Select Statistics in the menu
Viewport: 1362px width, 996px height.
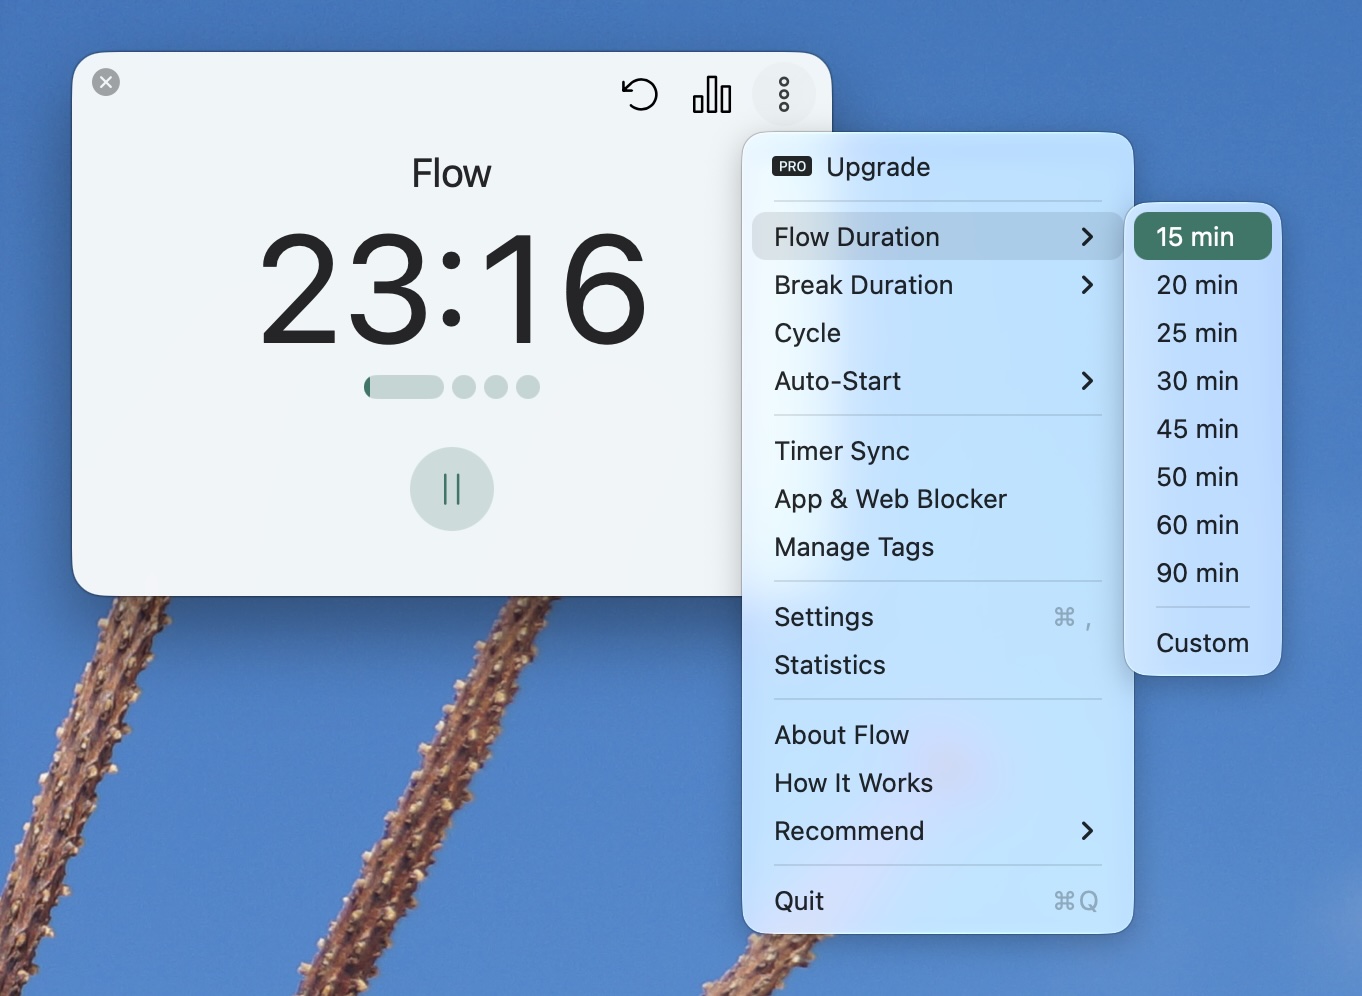point(938,665)
